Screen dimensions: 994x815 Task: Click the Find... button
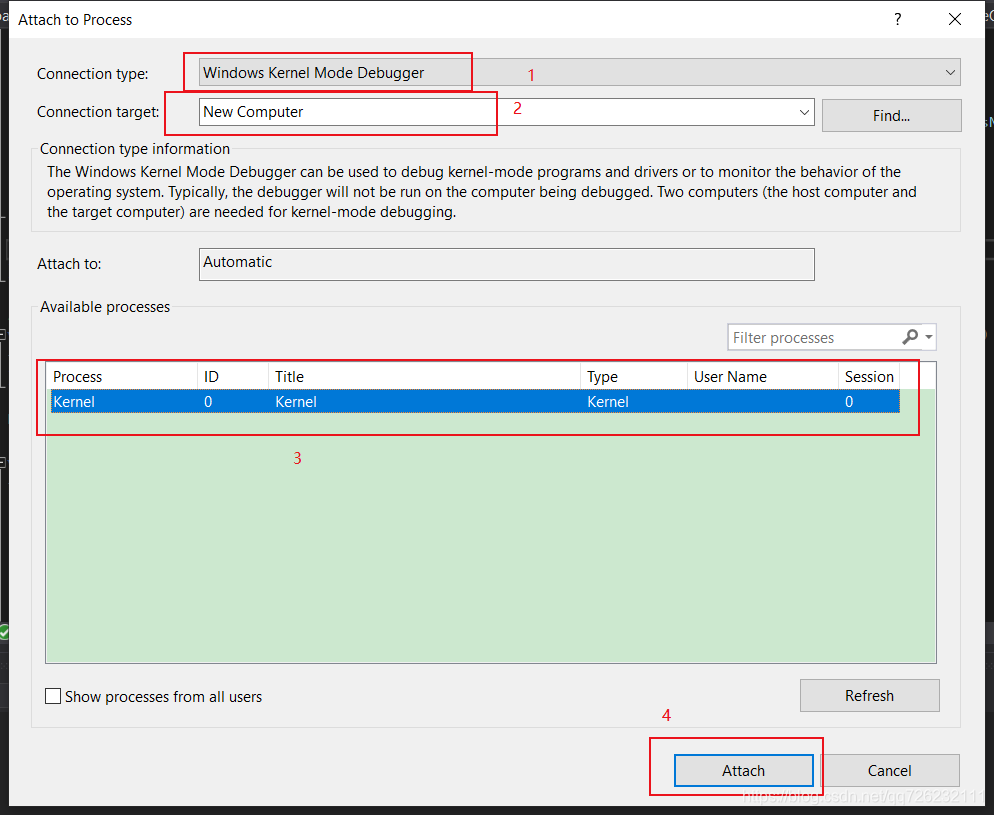891,115
